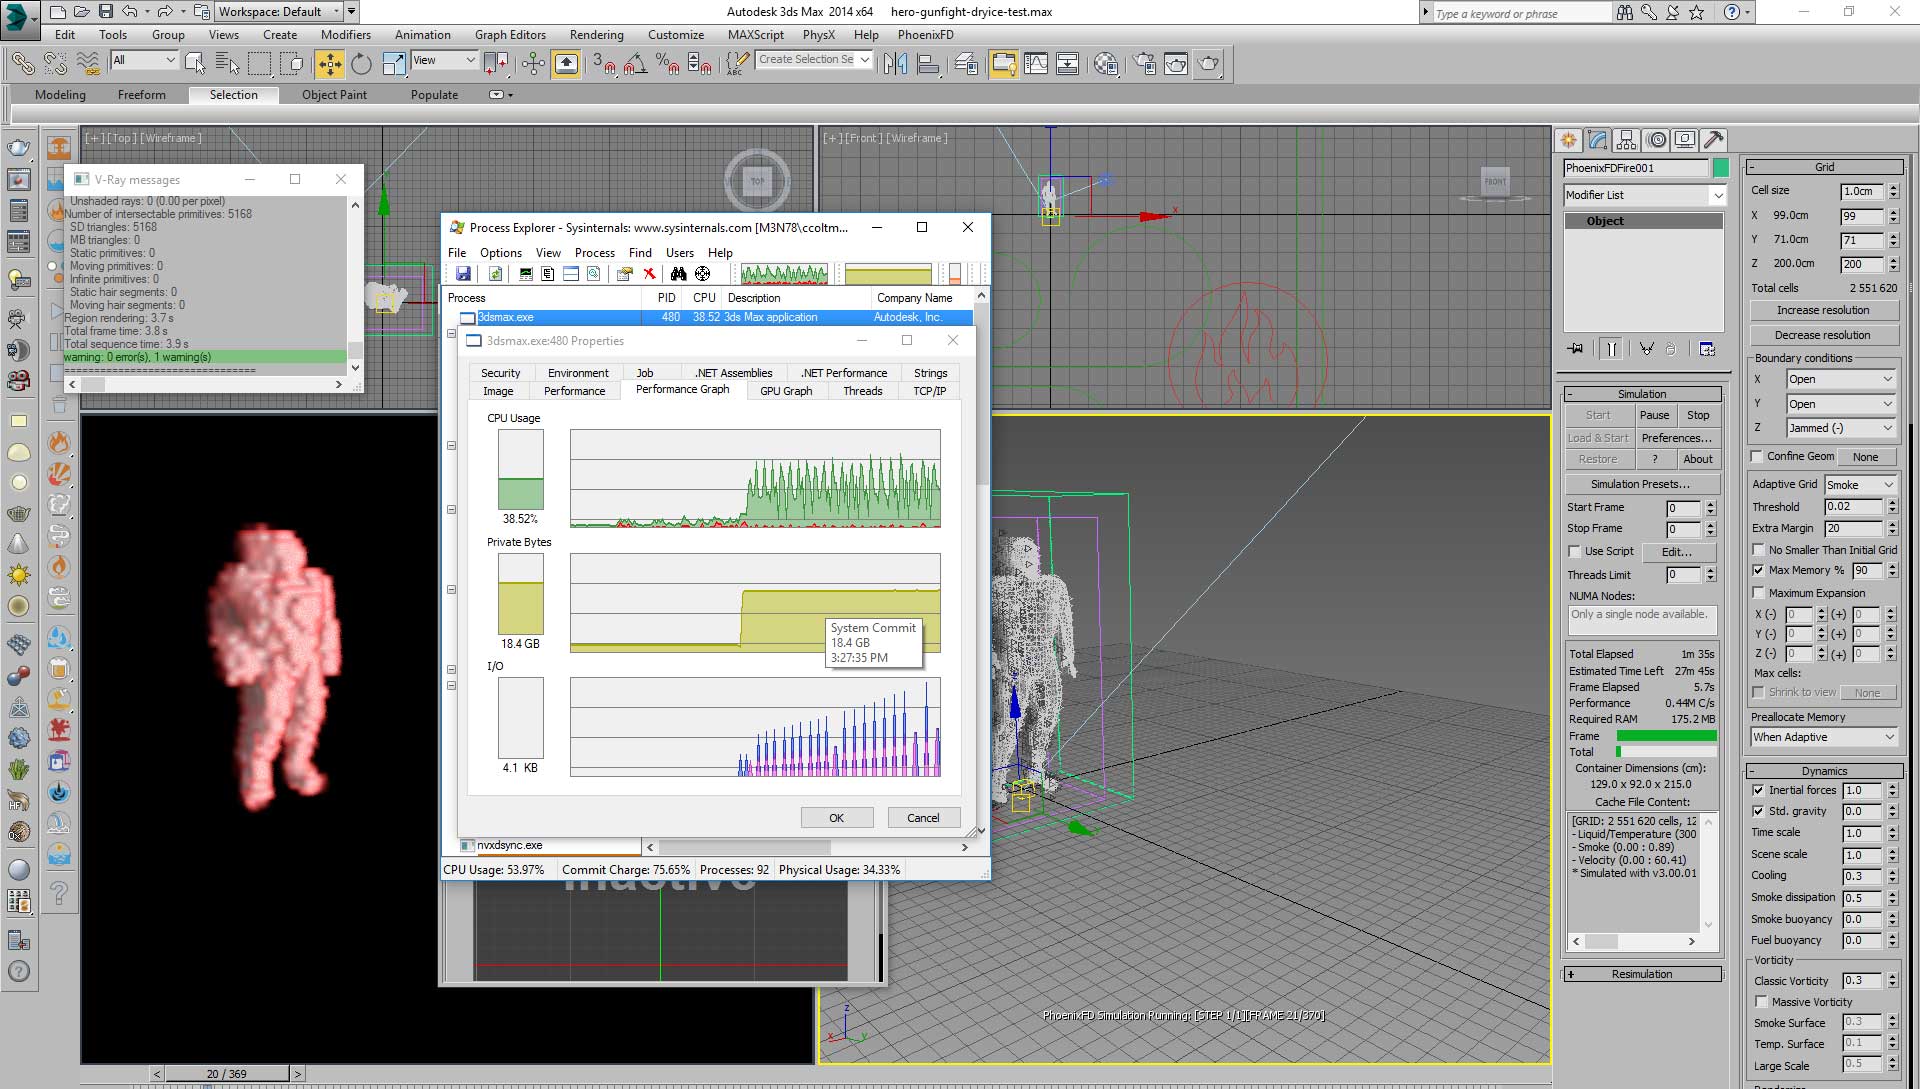
Task: Switch to the Threads tab
Action: pyautogui.click(x=862, y=391)
